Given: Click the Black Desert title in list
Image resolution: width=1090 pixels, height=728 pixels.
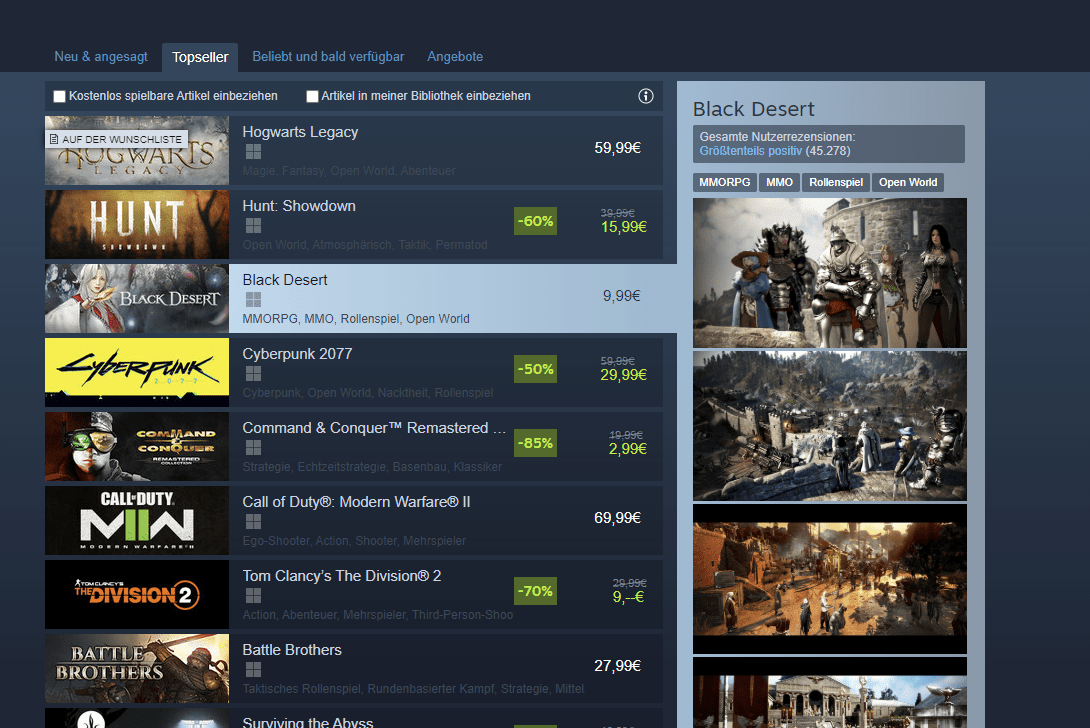Looking at the screenshot, I should [x=285, y=280].
